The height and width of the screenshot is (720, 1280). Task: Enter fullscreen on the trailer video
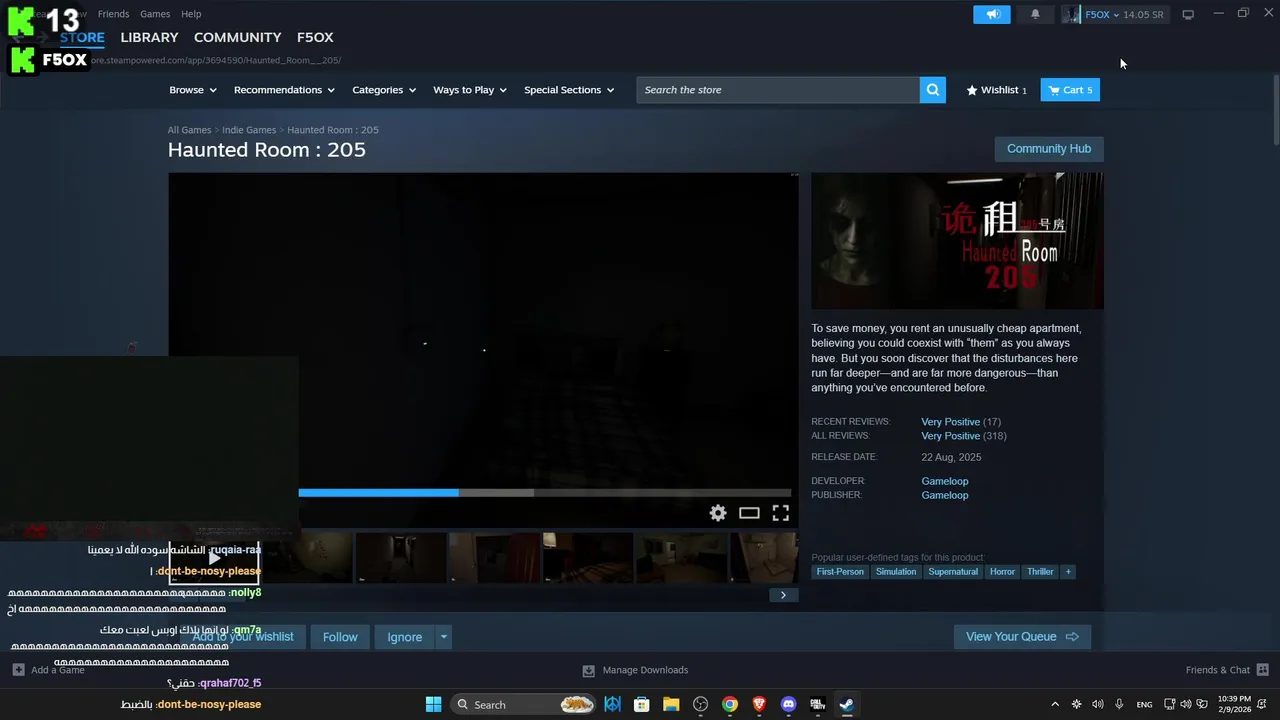(781, 513)
